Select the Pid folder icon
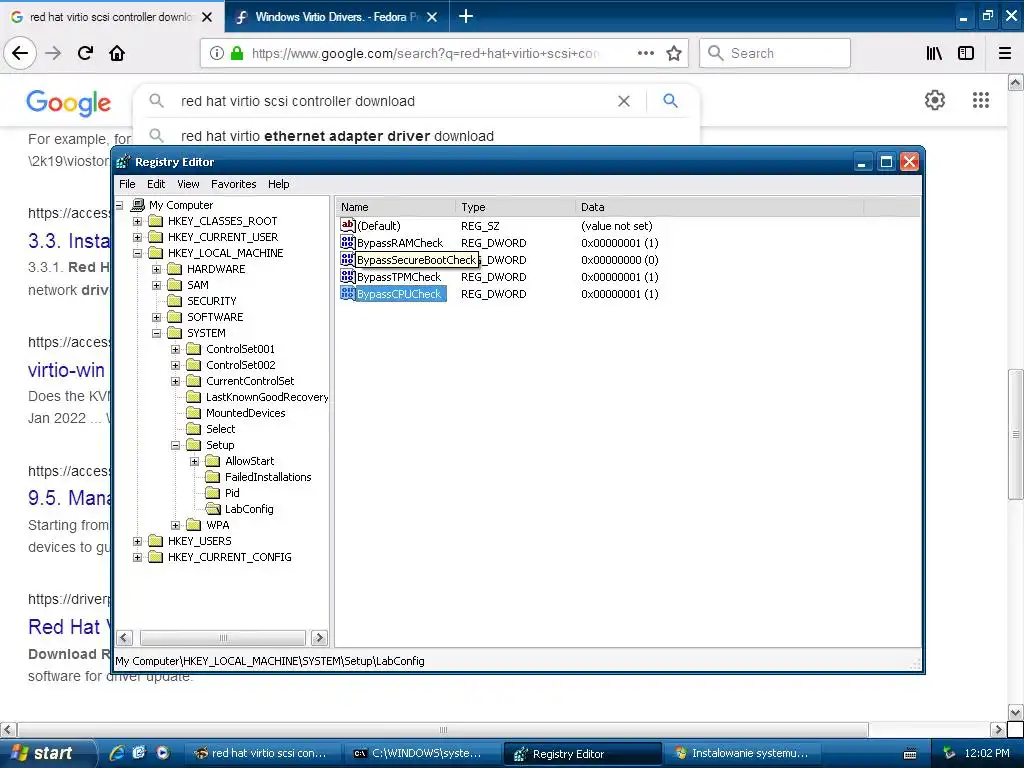 [213, 493]
